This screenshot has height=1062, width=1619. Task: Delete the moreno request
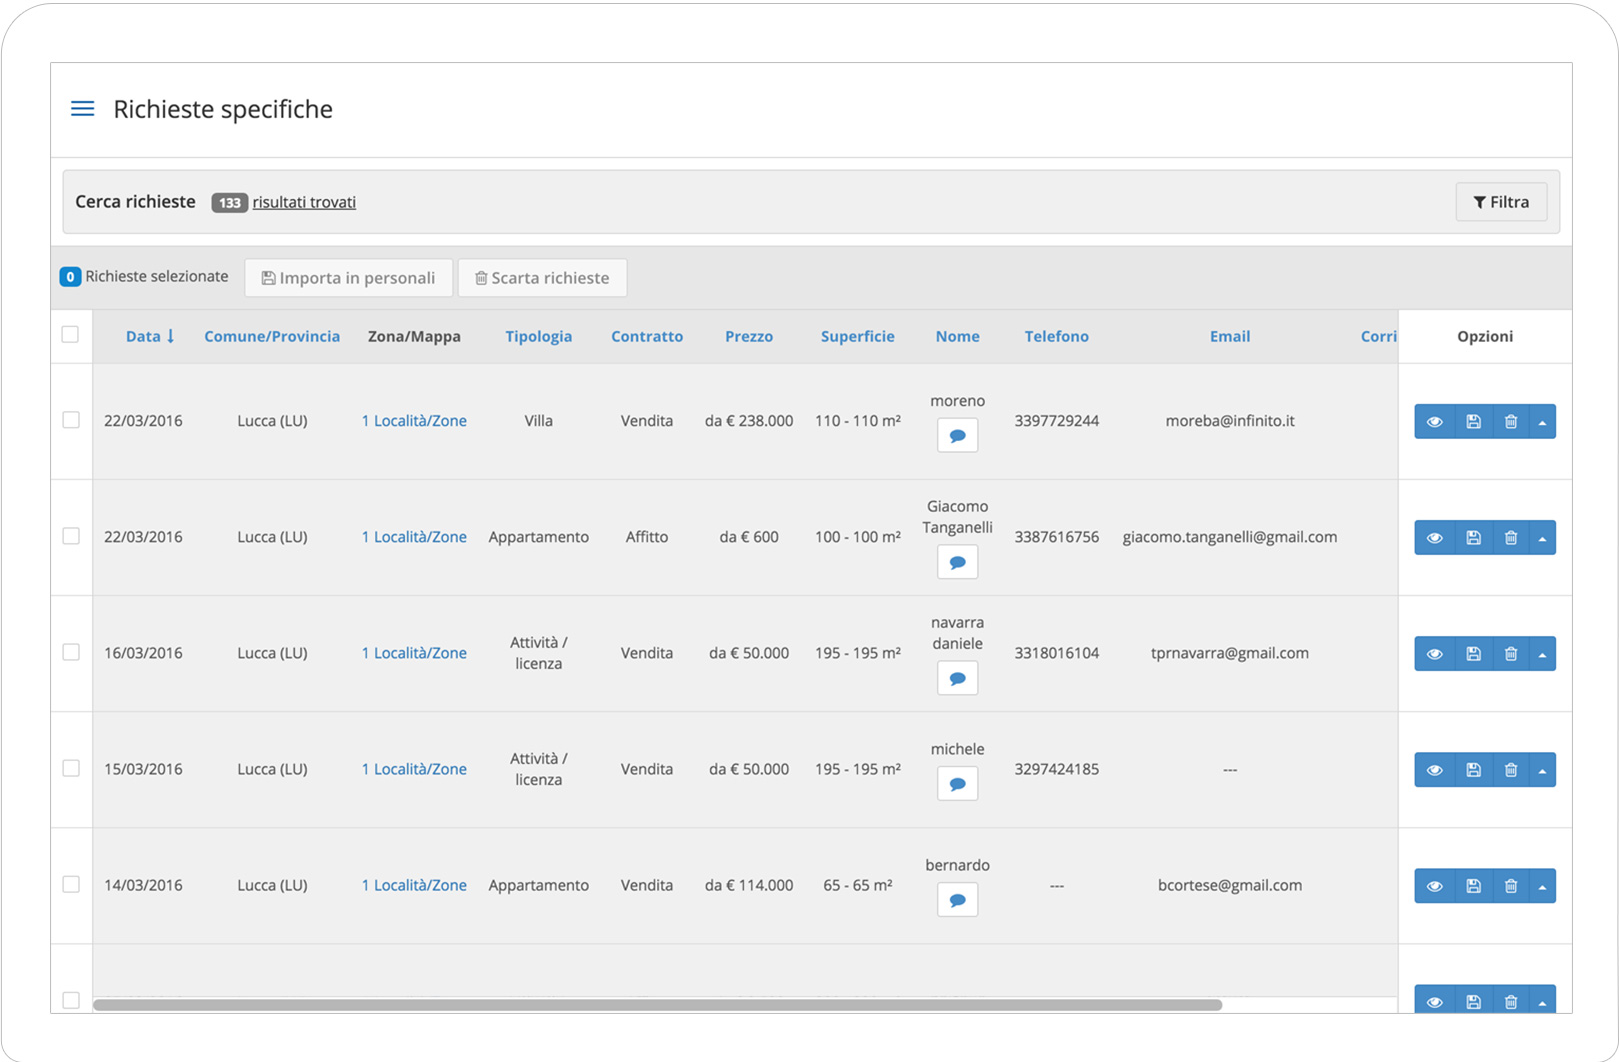point(1511,421)
